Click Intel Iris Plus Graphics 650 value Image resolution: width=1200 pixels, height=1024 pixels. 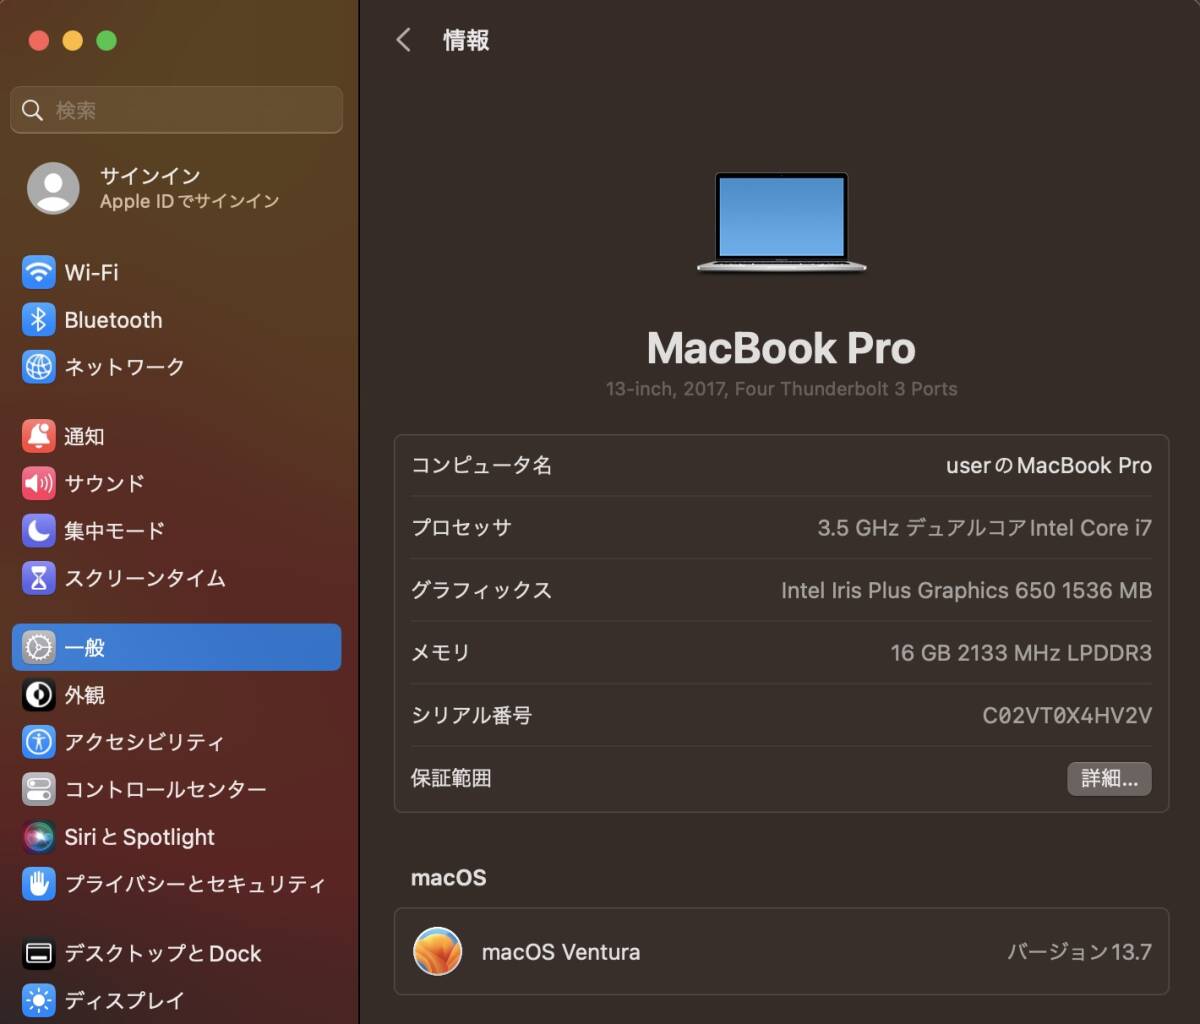point(966,591)
